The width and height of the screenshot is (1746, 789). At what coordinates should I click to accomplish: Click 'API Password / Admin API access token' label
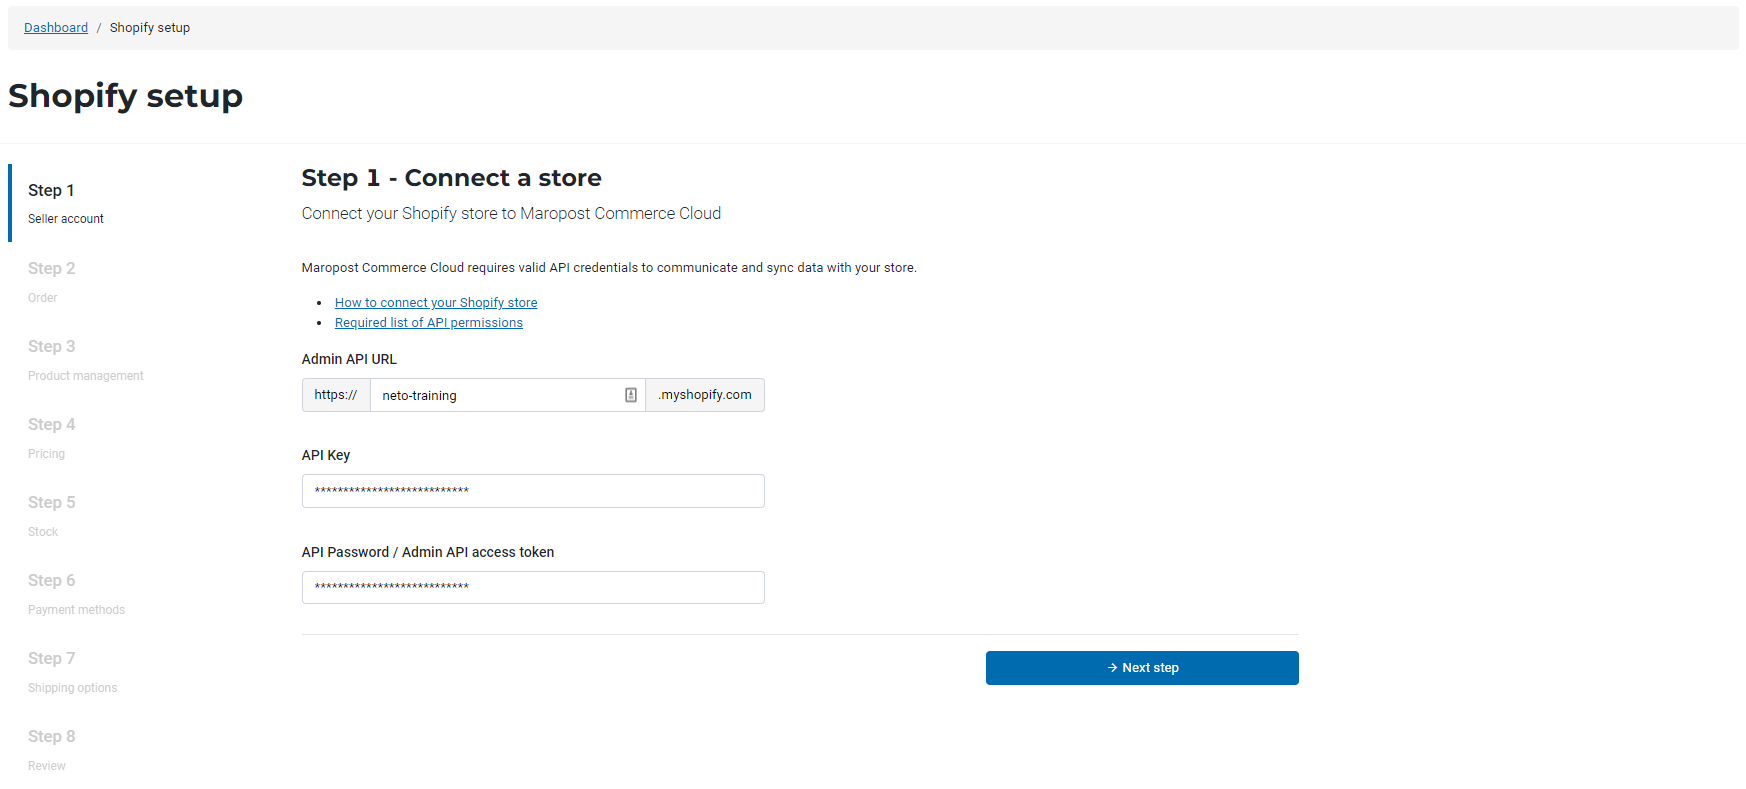tap(428, 552)
